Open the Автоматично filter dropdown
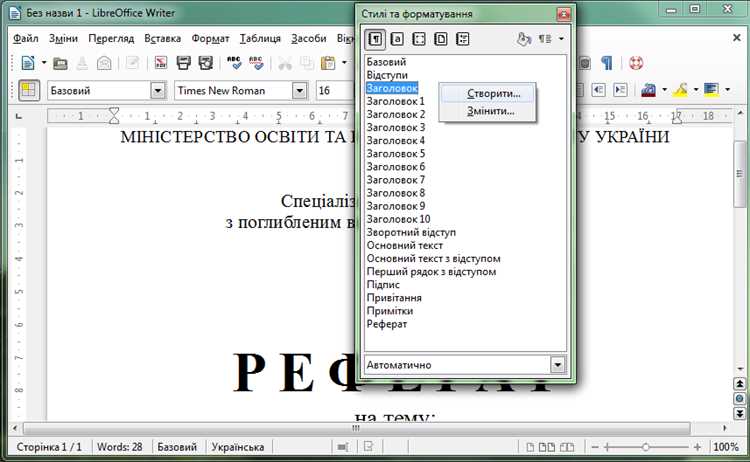 (x=558, y=365)
